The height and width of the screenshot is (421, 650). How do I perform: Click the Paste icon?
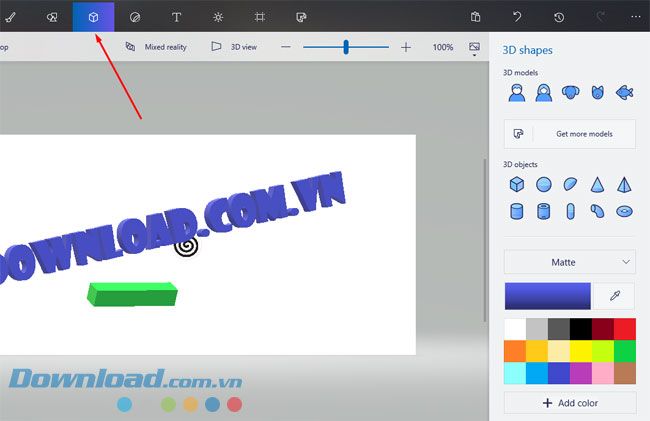pos(475,17)
